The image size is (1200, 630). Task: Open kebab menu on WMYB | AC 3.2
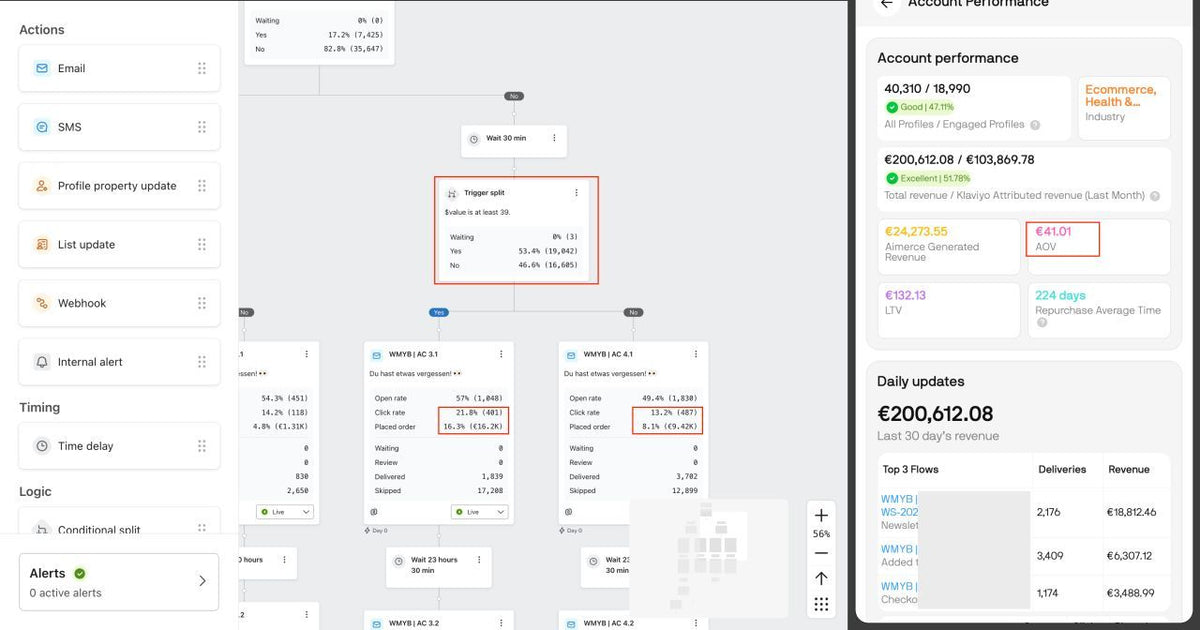500,623
